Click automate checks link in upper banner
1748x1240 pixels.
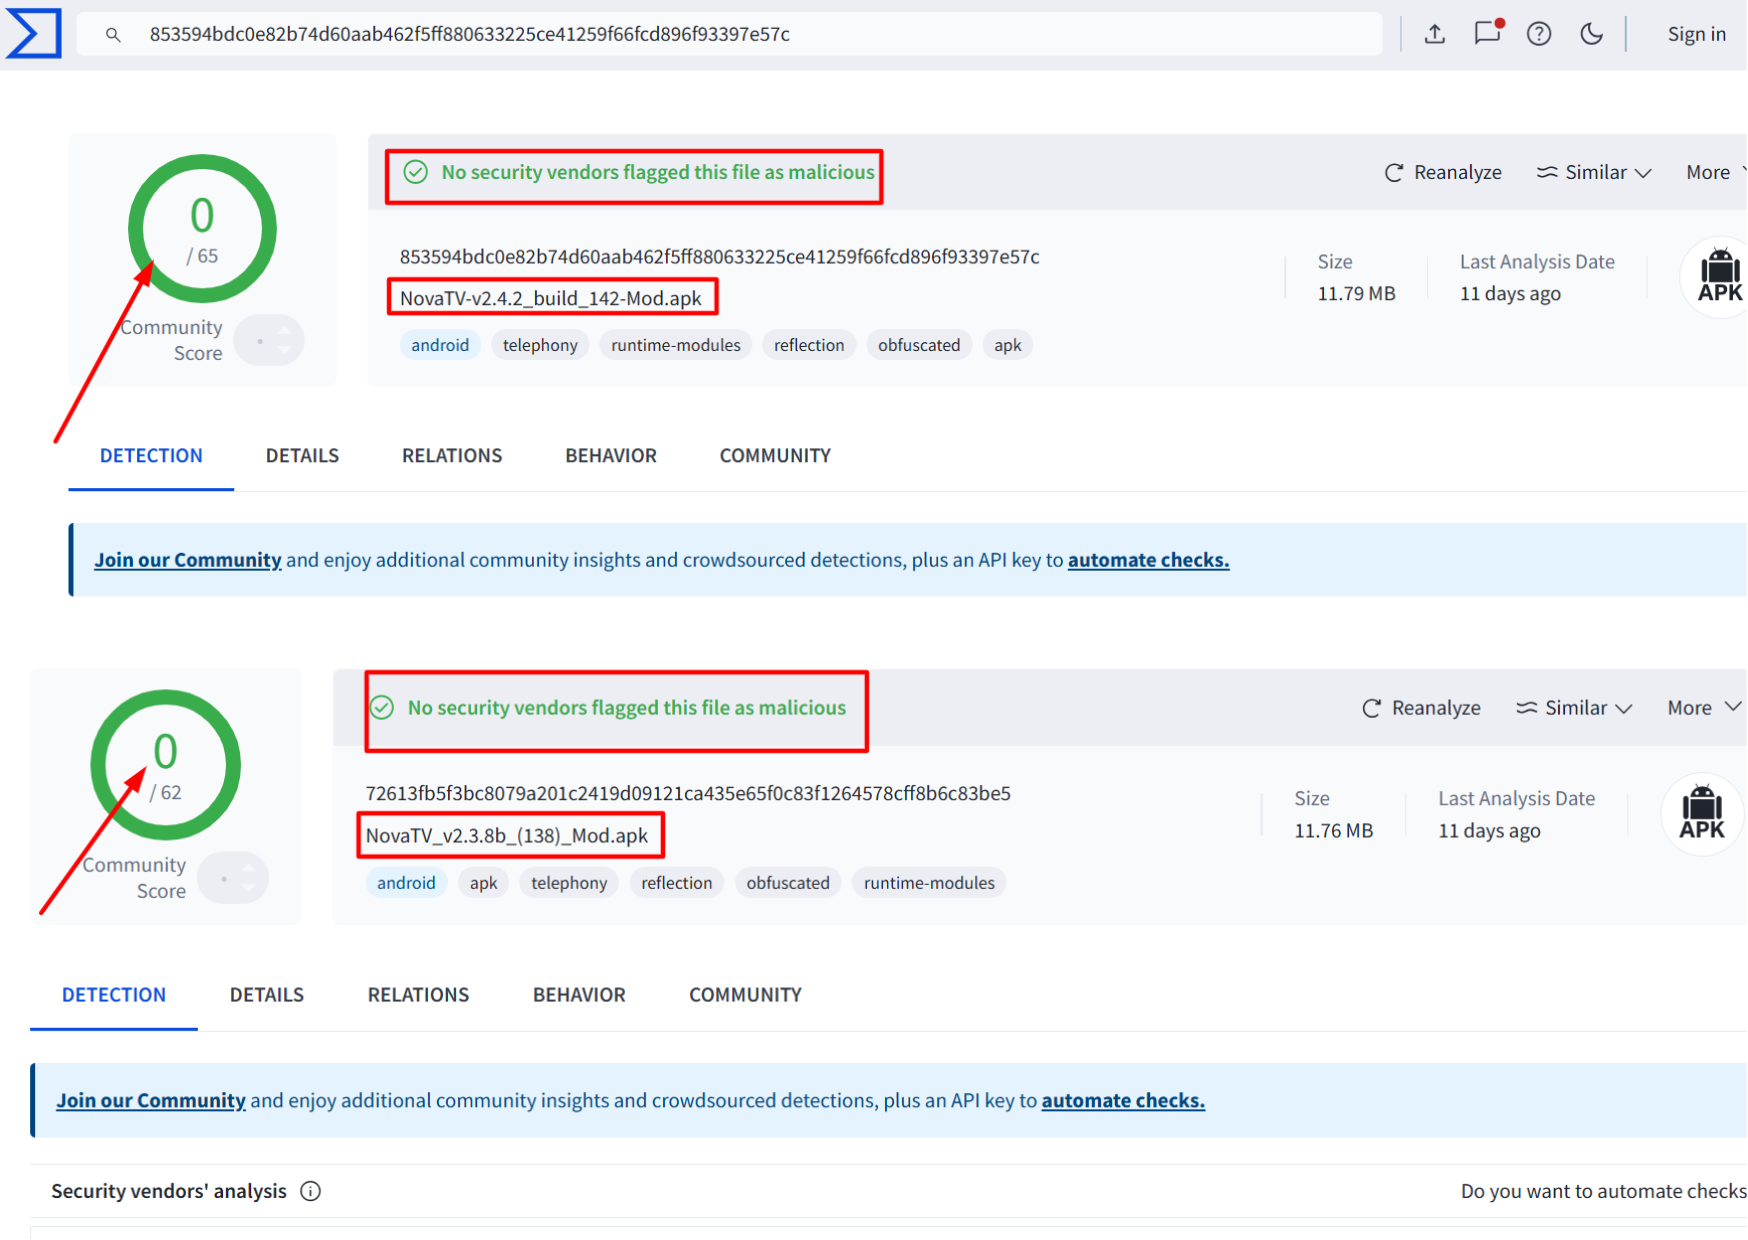pyautogui.click(x=1148, y=560)
